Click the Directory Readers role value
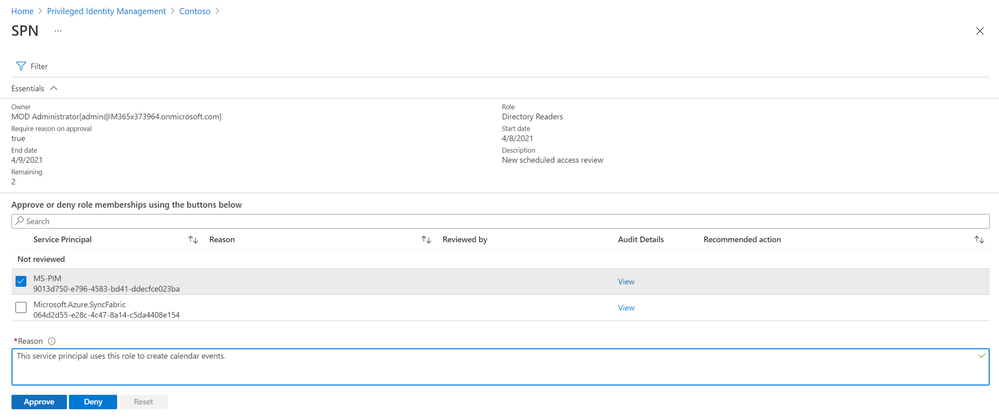999x417 pixels. (532, 117)
